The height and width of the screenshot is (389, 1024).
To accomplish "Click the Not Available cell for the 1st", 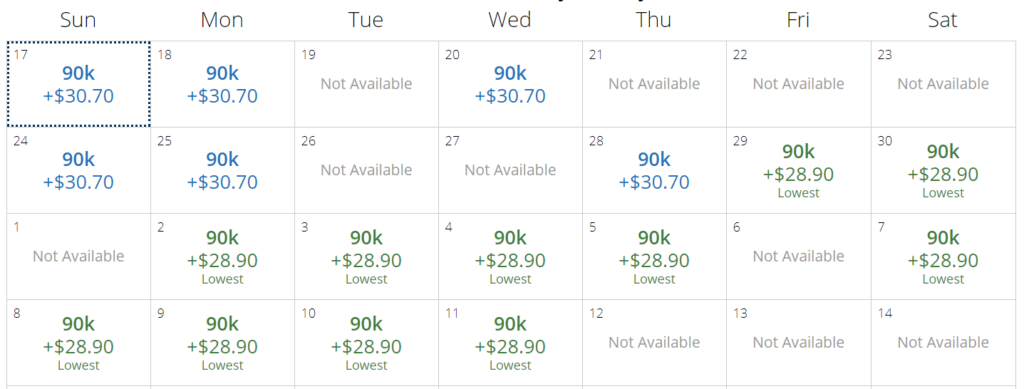I will pyautogui.click(x=78, y=257).
